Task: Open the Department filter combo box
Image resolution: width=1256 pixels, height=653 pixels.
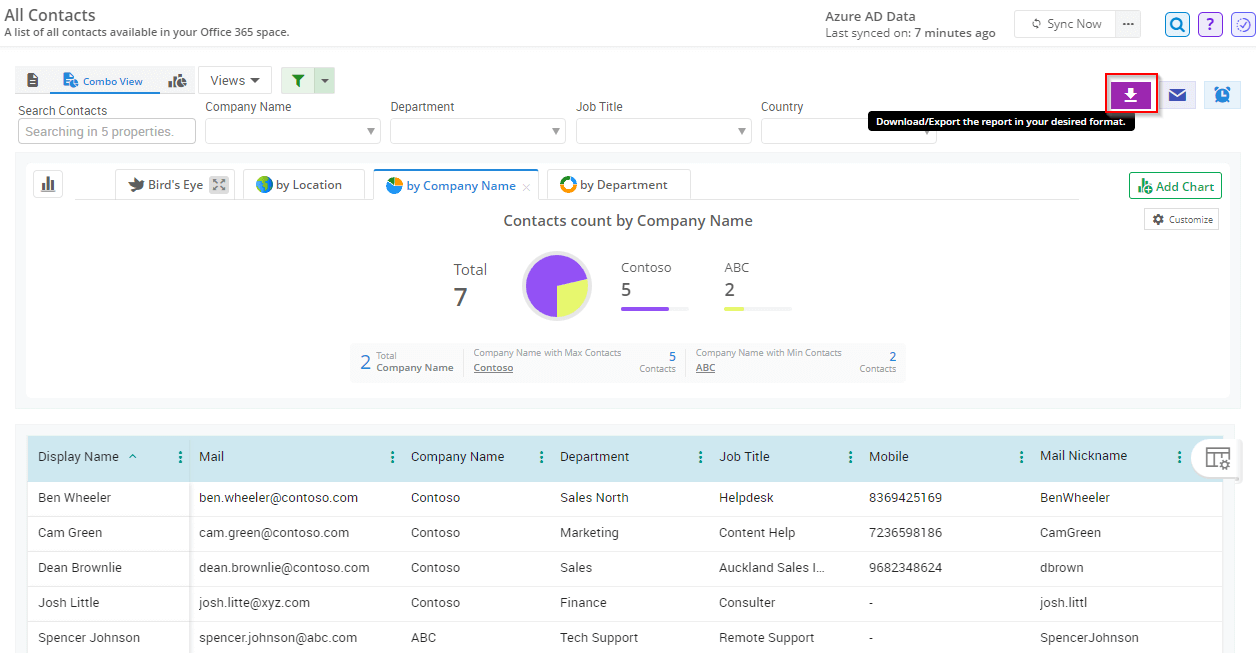Action: tap(477, 130)
